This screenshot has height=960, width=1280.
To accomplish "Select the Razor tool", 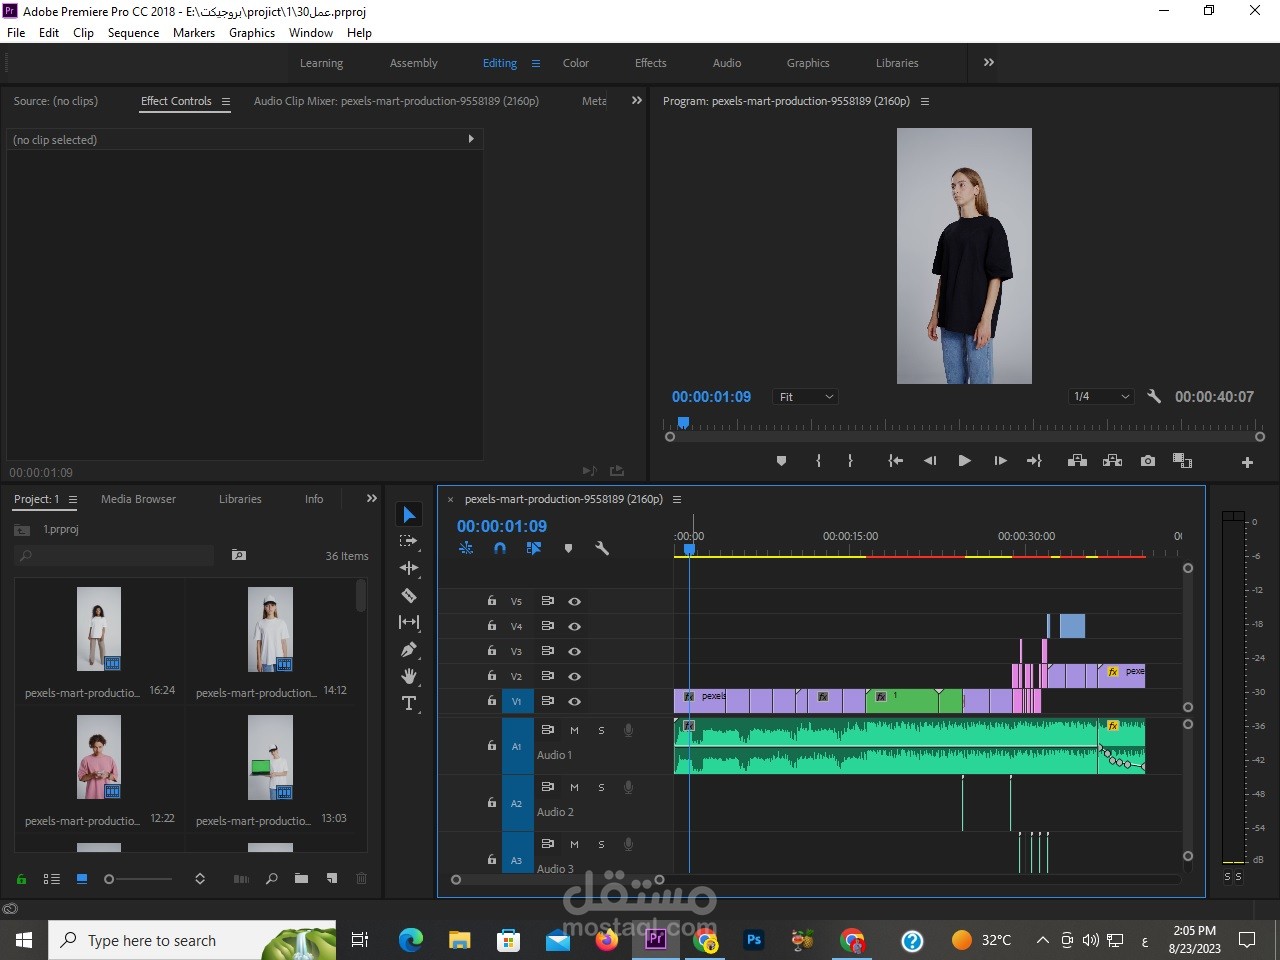I will 409,595.
